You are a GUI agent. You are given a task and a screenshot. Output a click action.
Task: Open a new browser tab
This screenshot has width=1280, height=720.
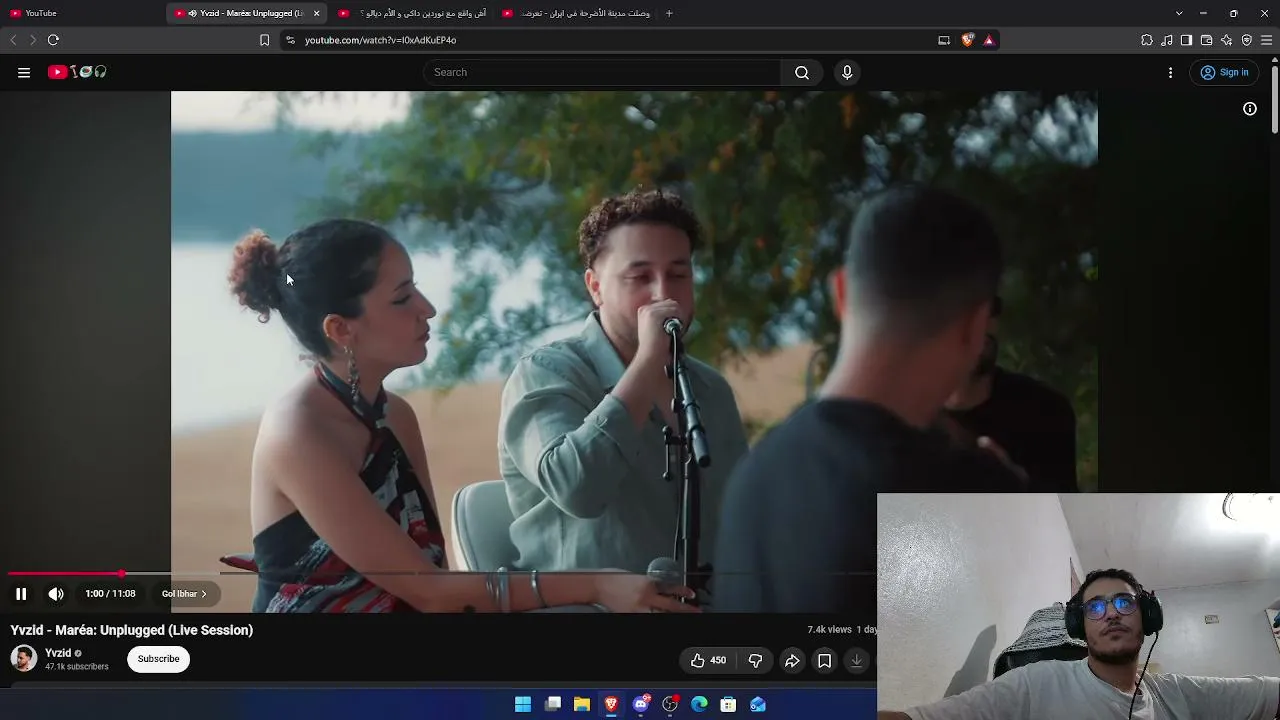(669, 13)
